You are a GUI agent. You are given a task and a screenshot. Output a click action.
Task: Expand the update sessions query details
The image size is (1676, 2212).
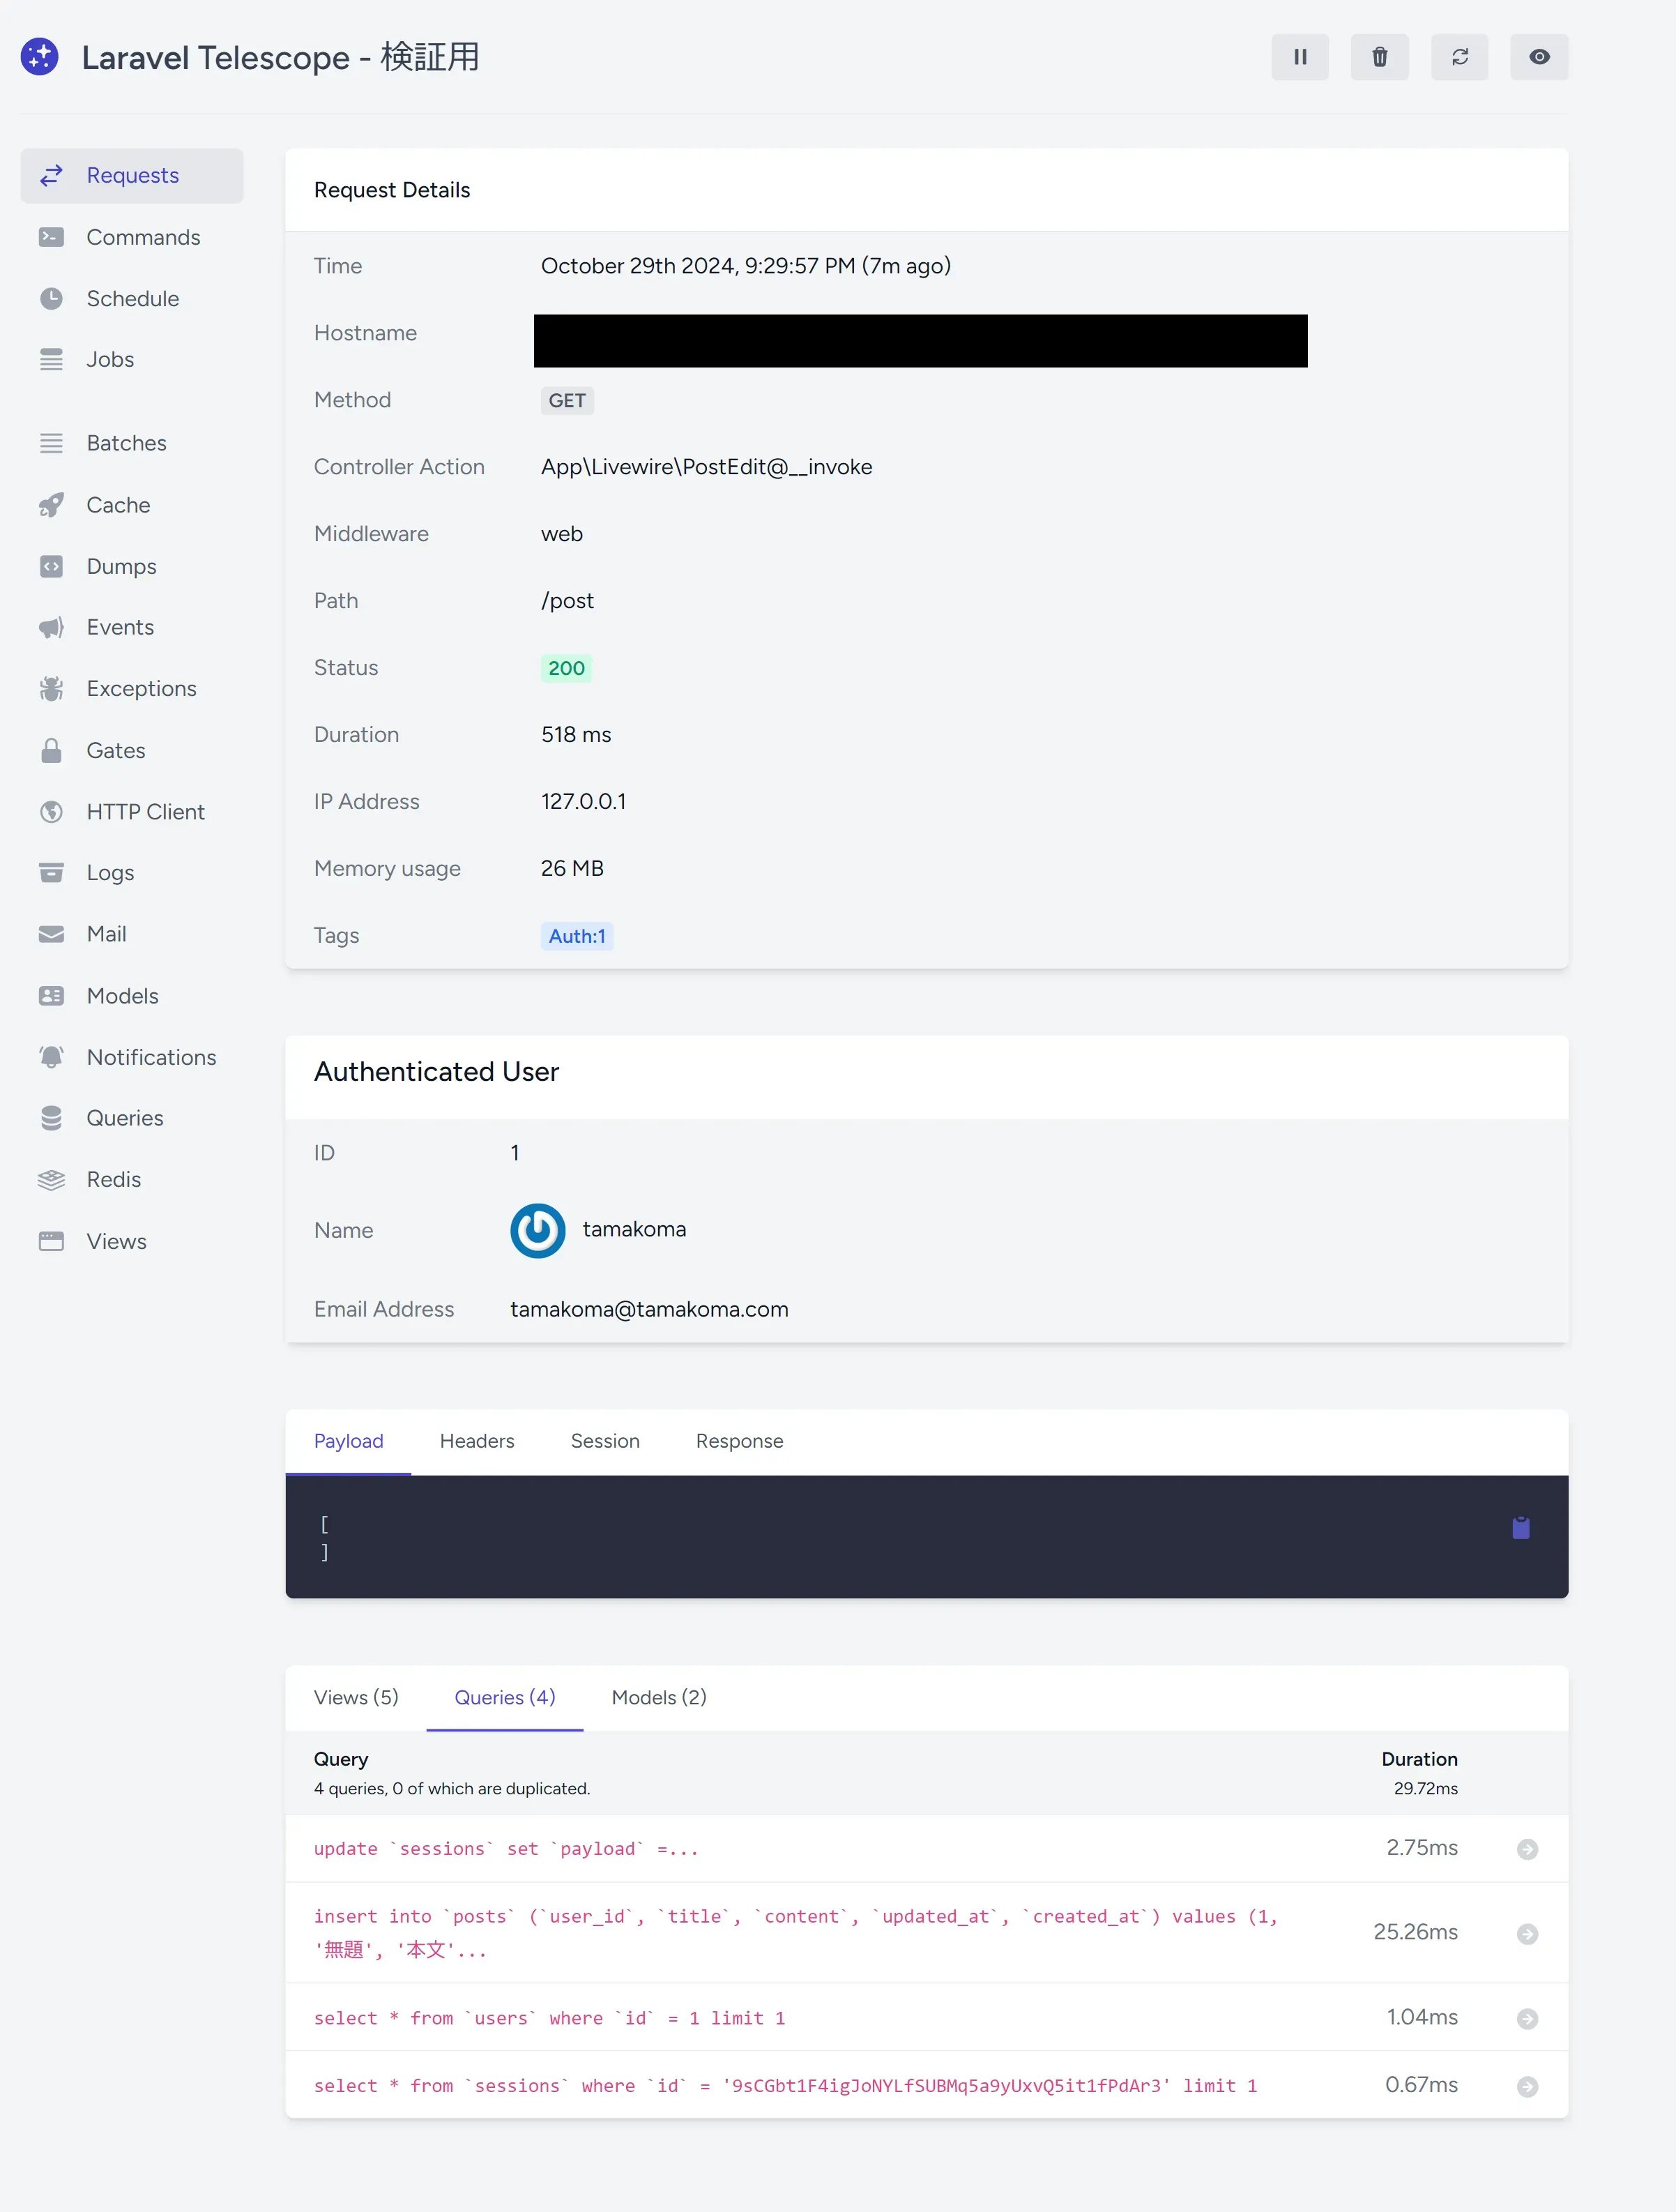(1527, 1849)
